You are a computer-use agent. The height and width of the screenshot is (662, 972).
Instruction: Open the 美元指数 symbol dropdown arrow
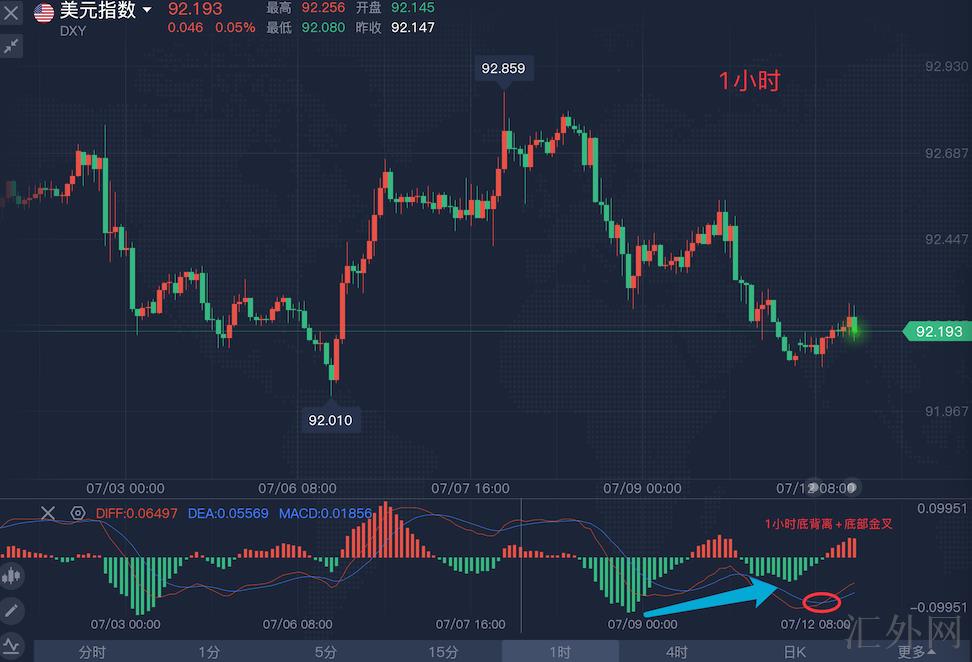pyautogui.click(x=147, y=10)
